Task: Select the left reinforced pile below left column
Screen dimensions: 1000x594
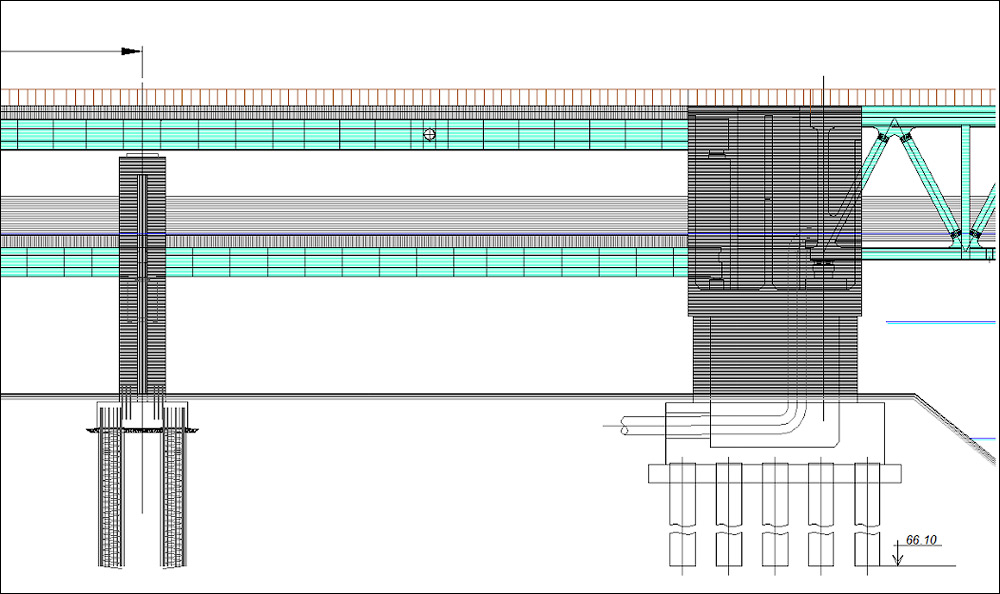Action: (x=110, y=500)
